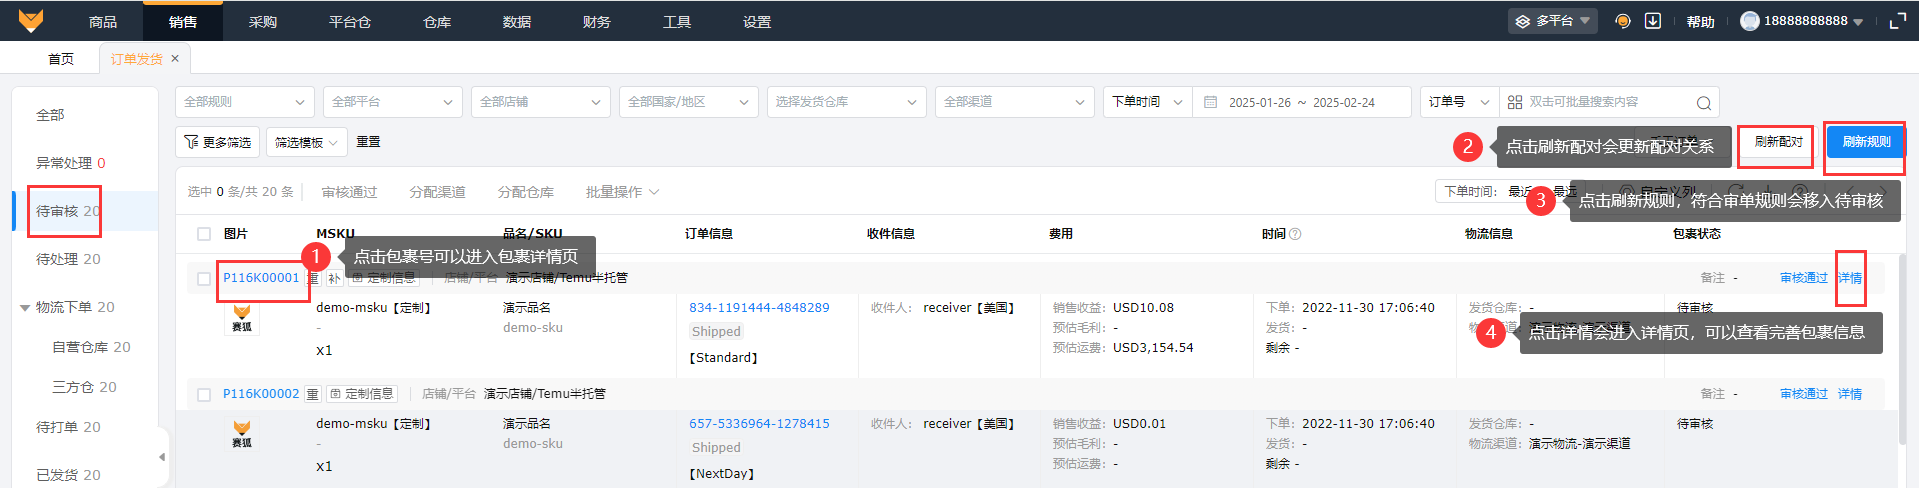Select 三方仓 in the sidebar
This screenshot has width=1919, height=488.
coord(85,387)
